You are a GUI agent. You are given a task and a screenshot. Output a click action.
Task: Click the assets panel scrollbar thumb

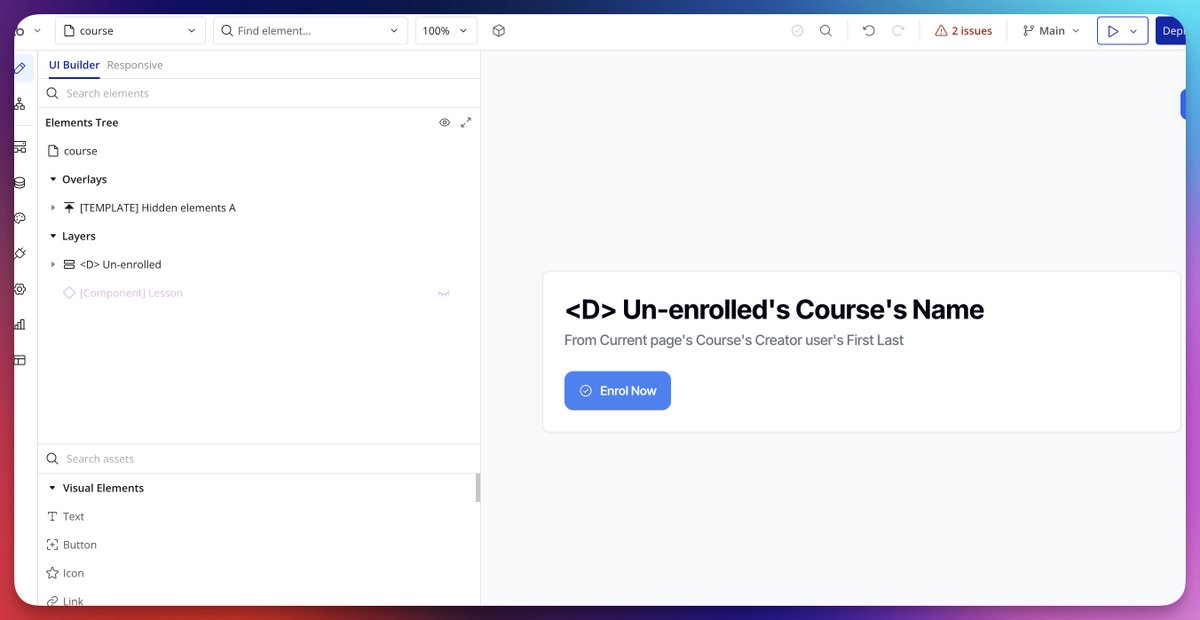[478, 488]
